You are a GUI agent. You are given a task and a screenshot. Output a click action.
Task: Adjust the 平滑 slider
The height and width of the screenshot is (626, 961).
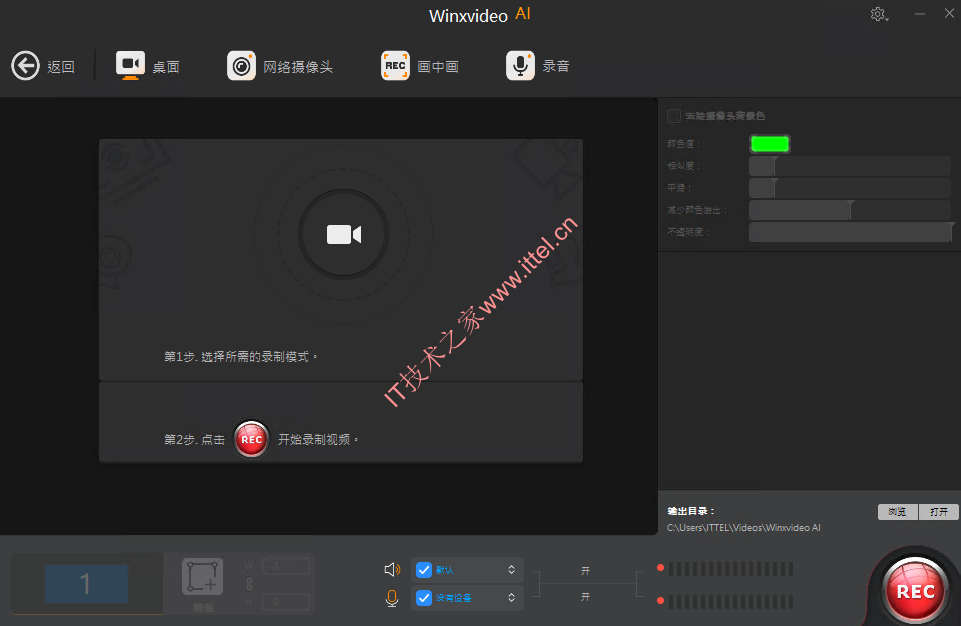tap(850, 188)
